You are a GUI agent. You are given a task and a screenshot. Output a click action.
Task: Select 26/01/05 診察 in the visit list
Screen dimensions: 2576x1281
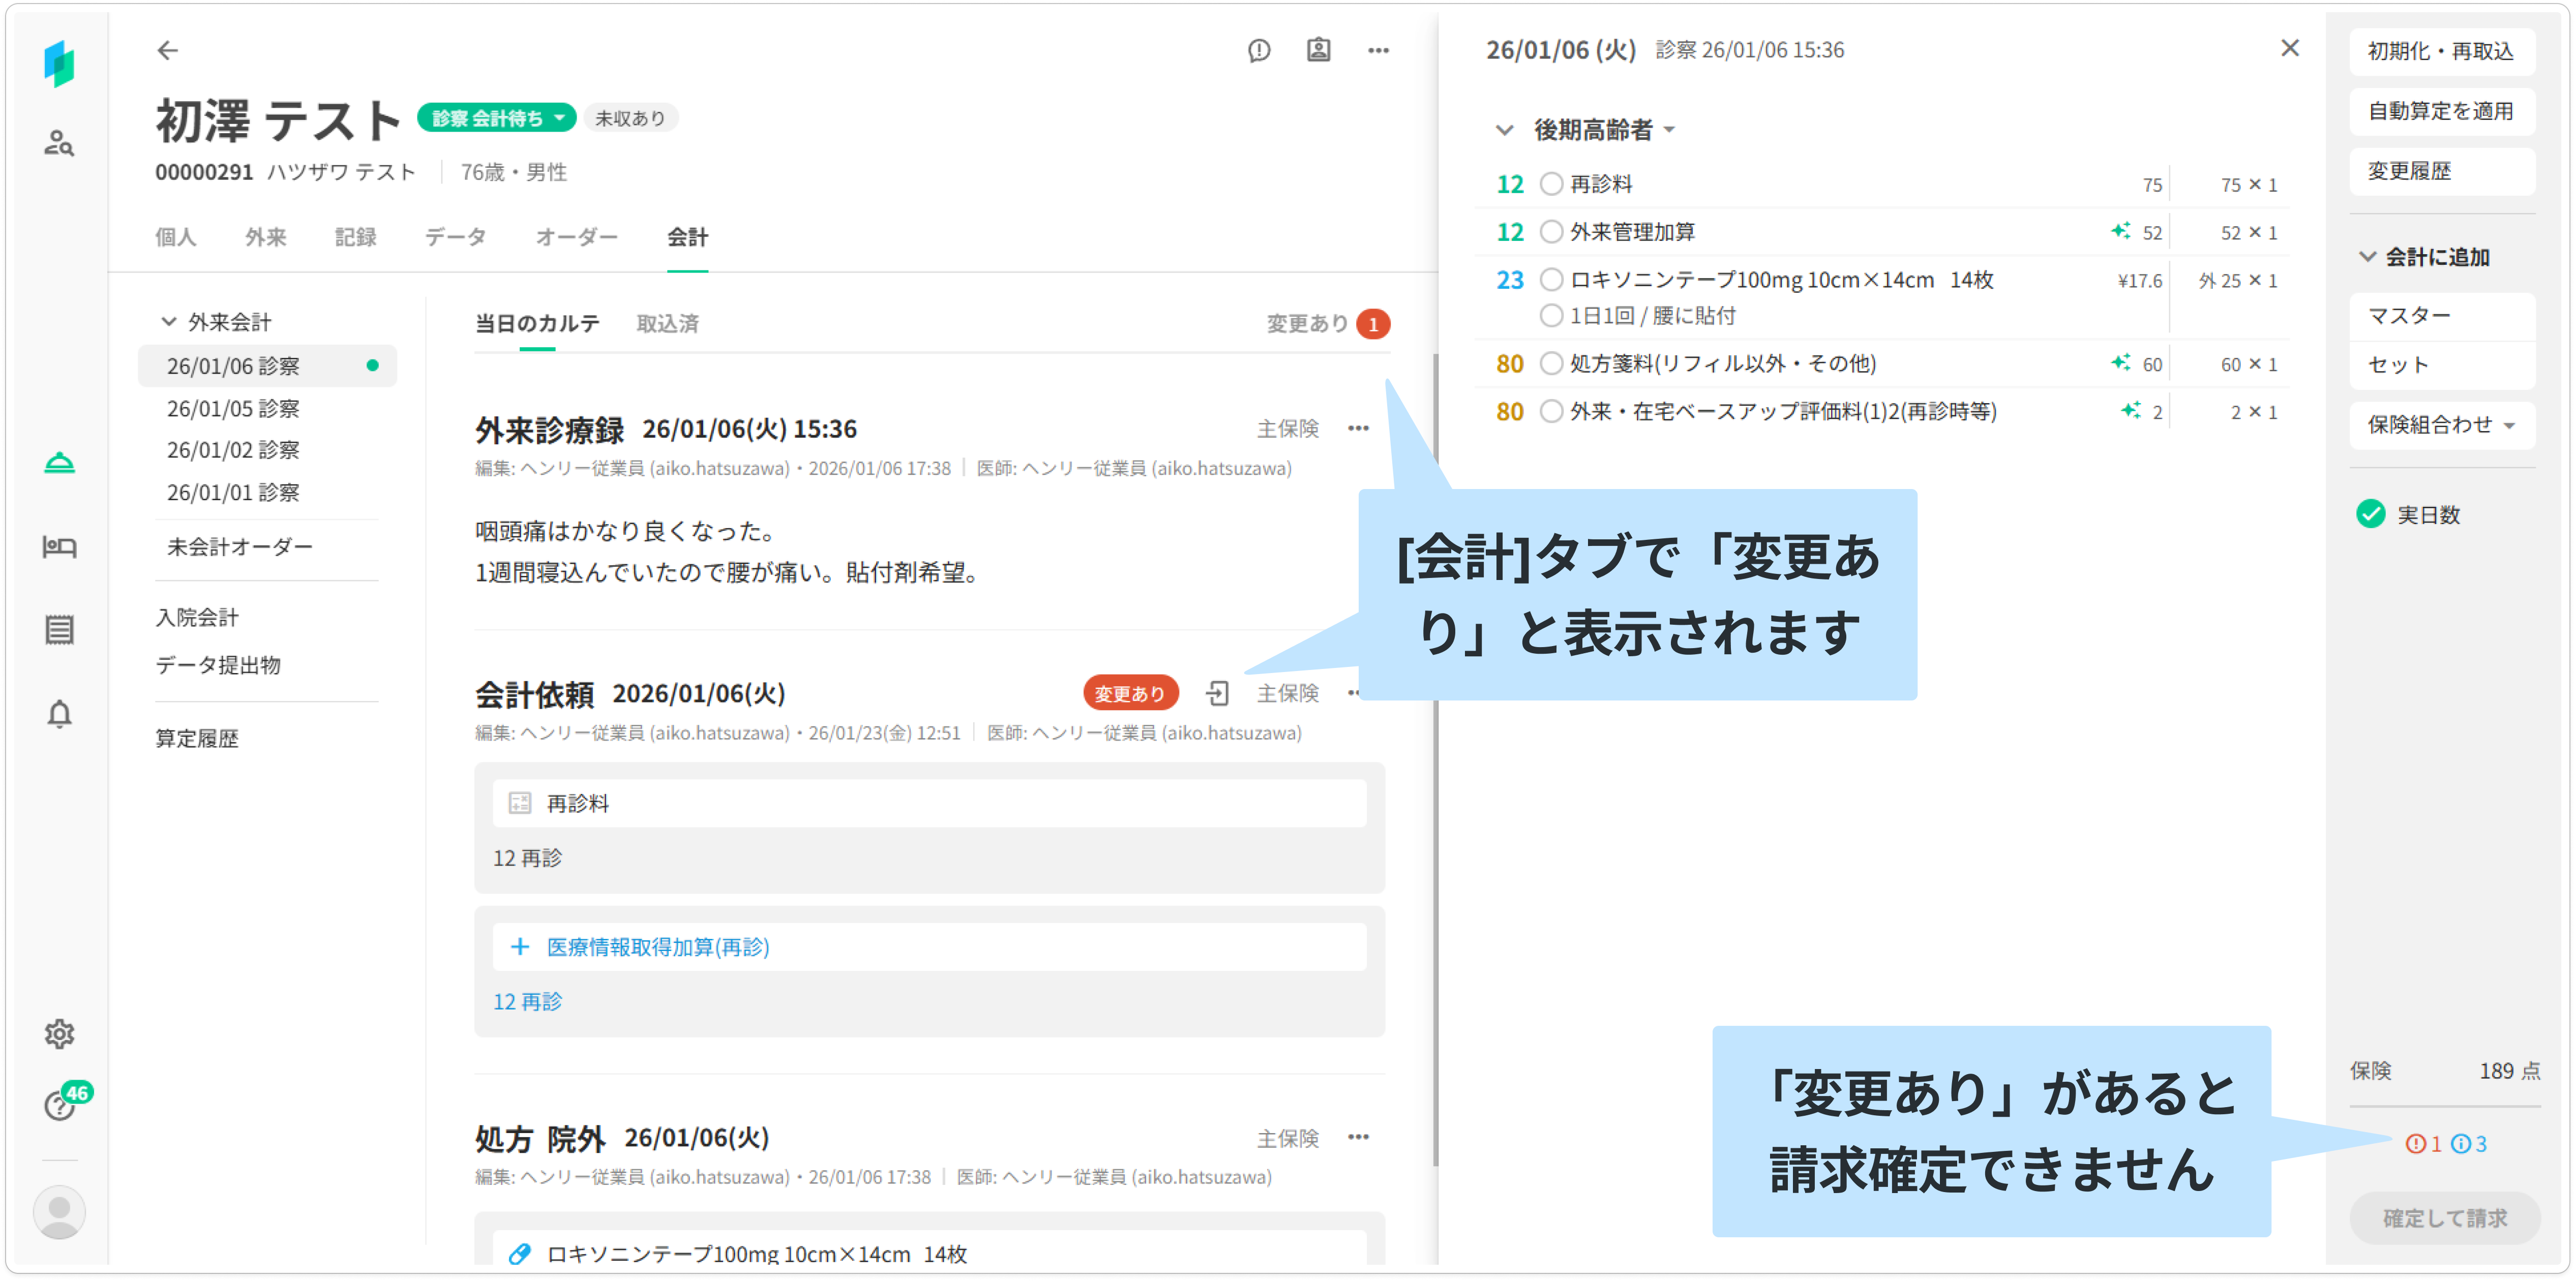[233, 408]
